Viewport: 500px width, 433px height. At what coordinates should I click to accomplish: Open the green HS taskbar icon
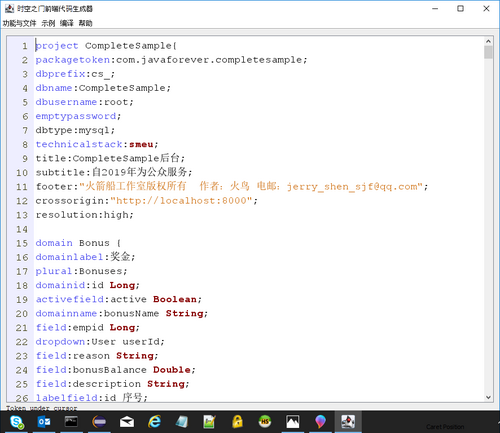[265, 422]
